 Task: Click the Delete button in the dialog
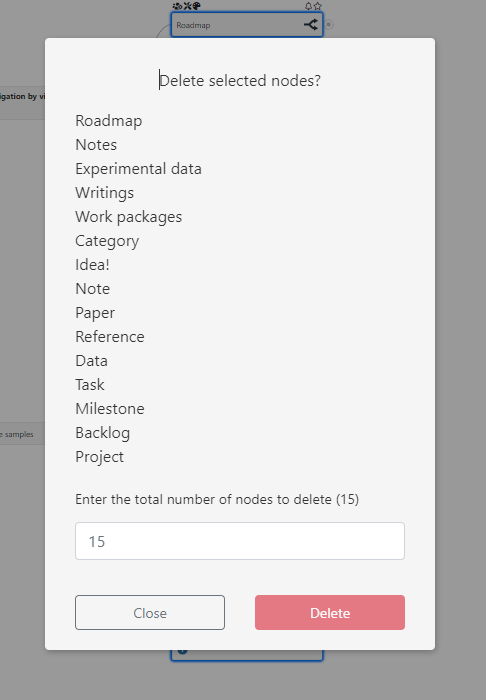point(330,612)
